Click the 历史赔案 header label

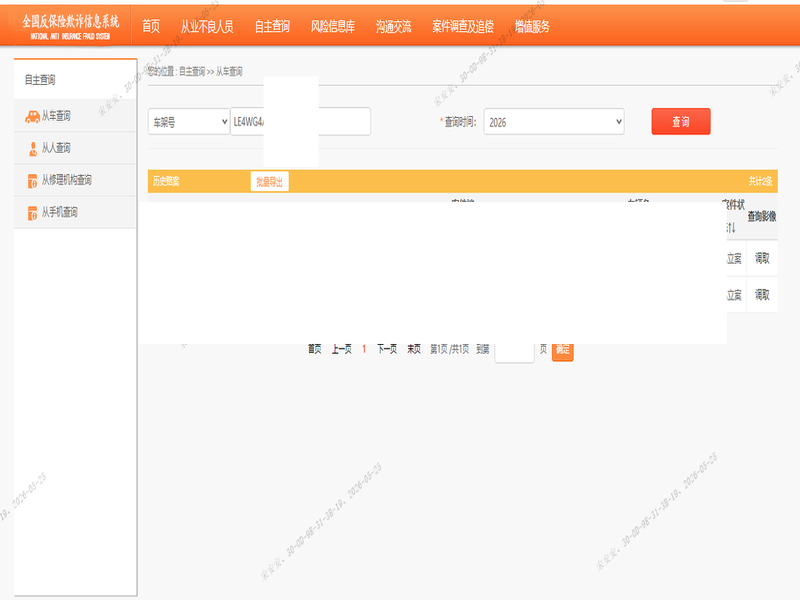pyautogui.click(x=166, y=181)
